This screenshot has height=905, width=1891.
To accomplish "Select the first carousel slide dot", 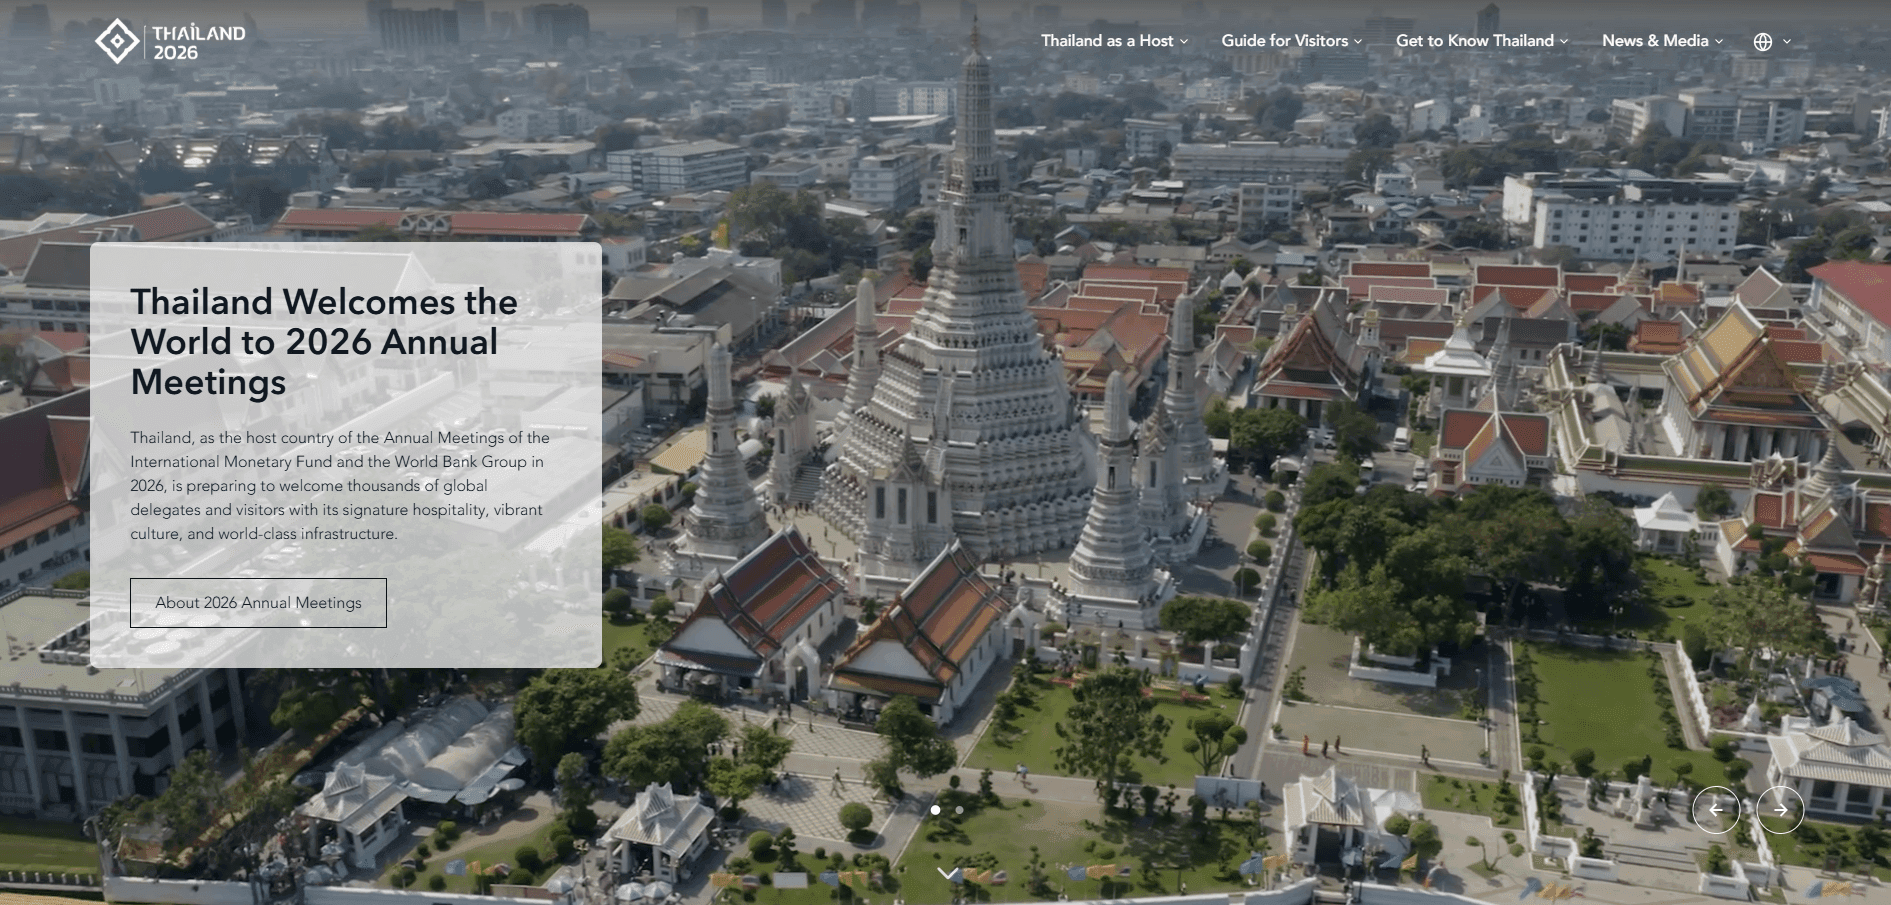I will pyautogui.click(x=935, y=810).
